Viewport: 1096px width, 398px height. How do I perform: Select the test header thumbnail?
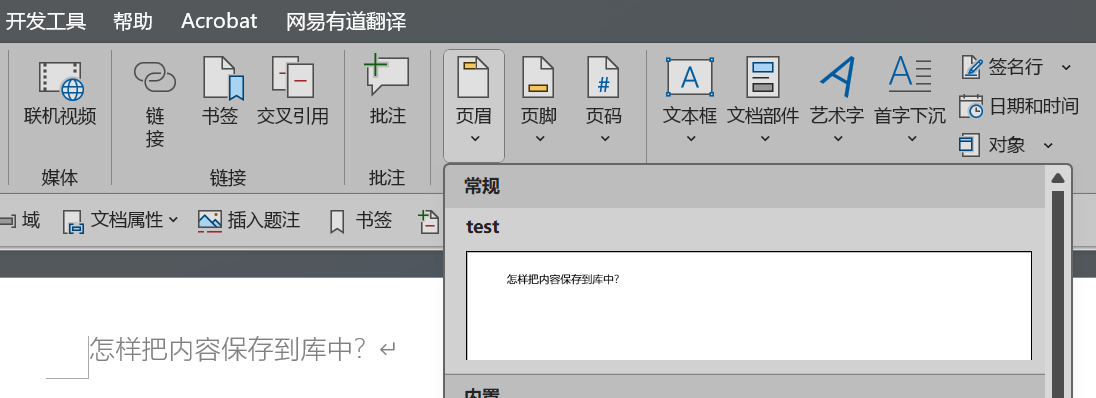point(749,305)
